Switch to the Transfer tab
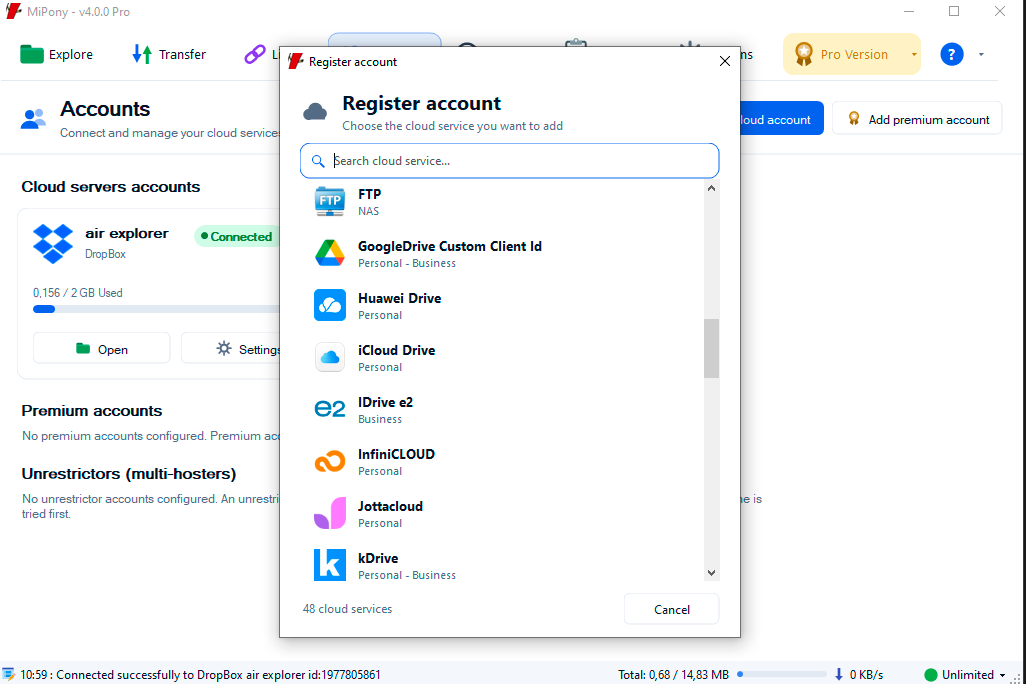This screenshot has width=1026, height=684. tap(169, 54)
